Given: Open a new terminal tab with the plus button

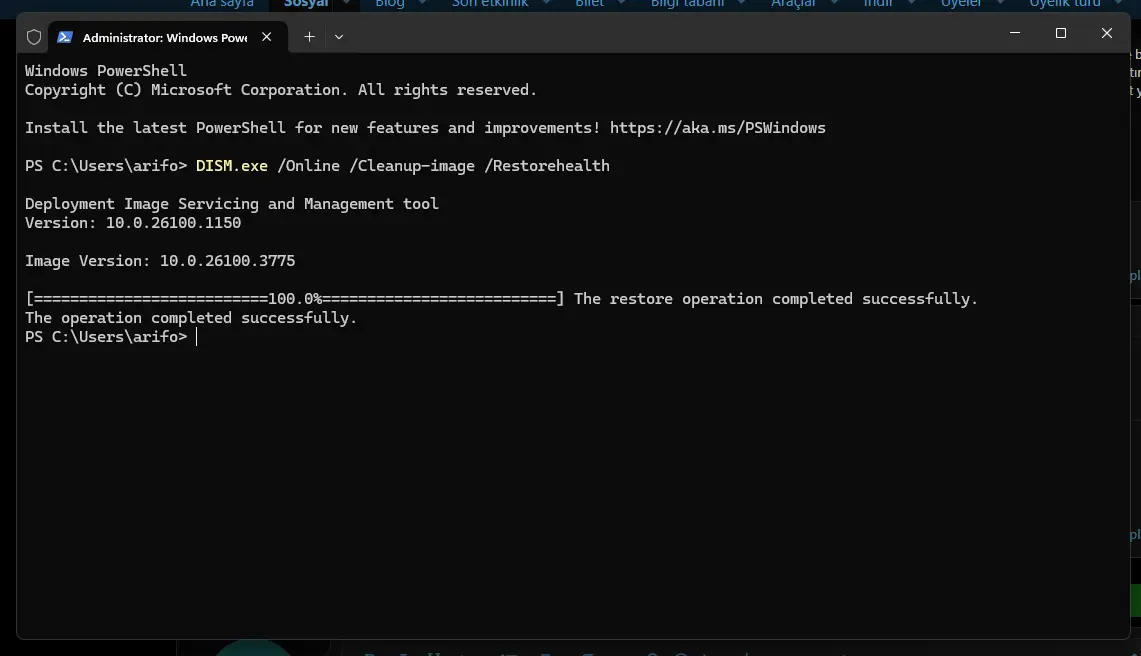Looking at the screenshot, I should (x=309, y=36).
